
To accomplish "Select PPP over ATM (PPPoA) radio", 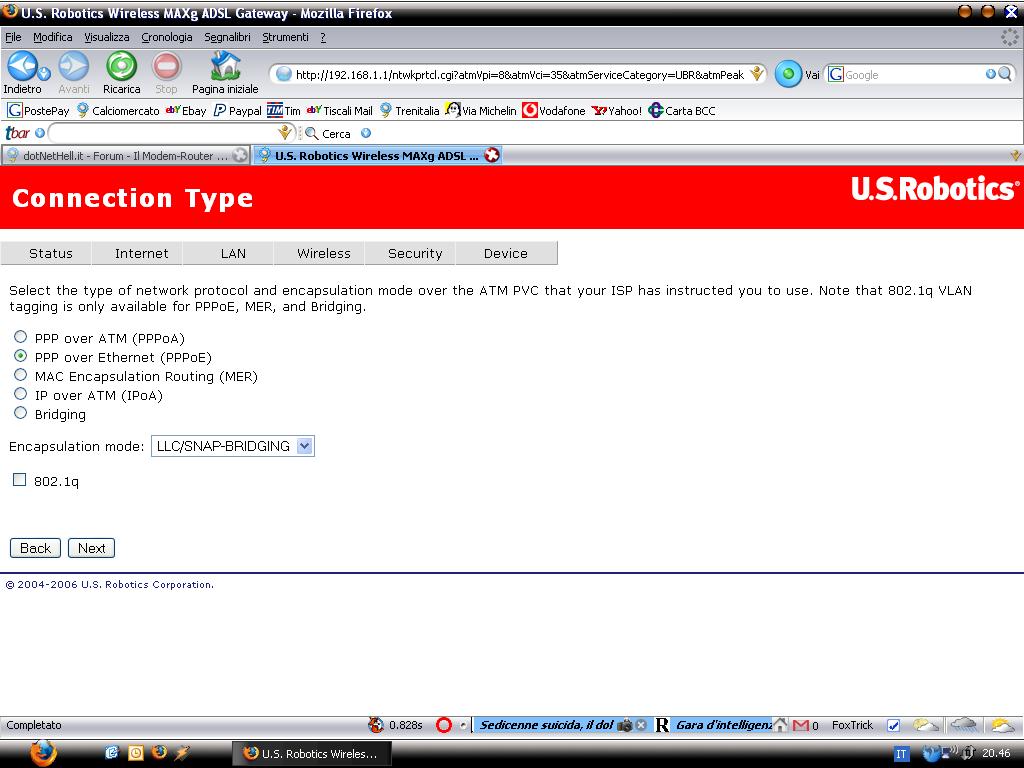I will pos(20,337).
